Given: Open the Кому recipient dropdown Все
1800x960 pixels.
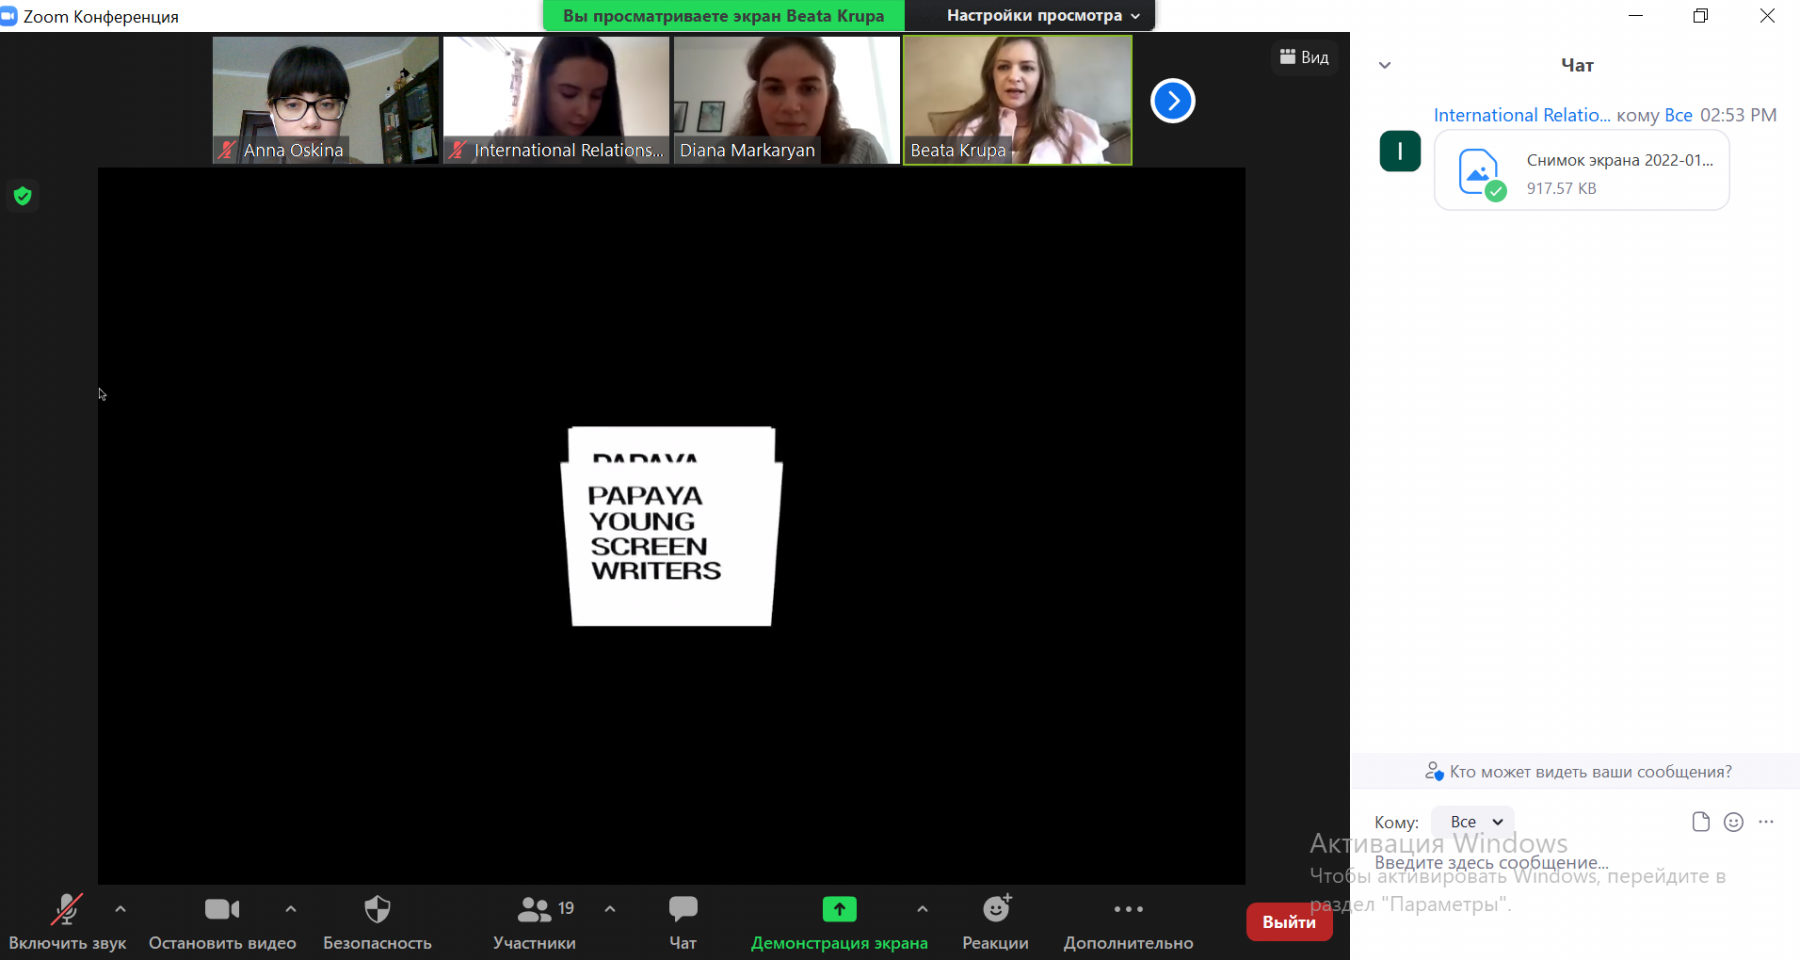Looking at the screenshot, I should (1473, 822).
